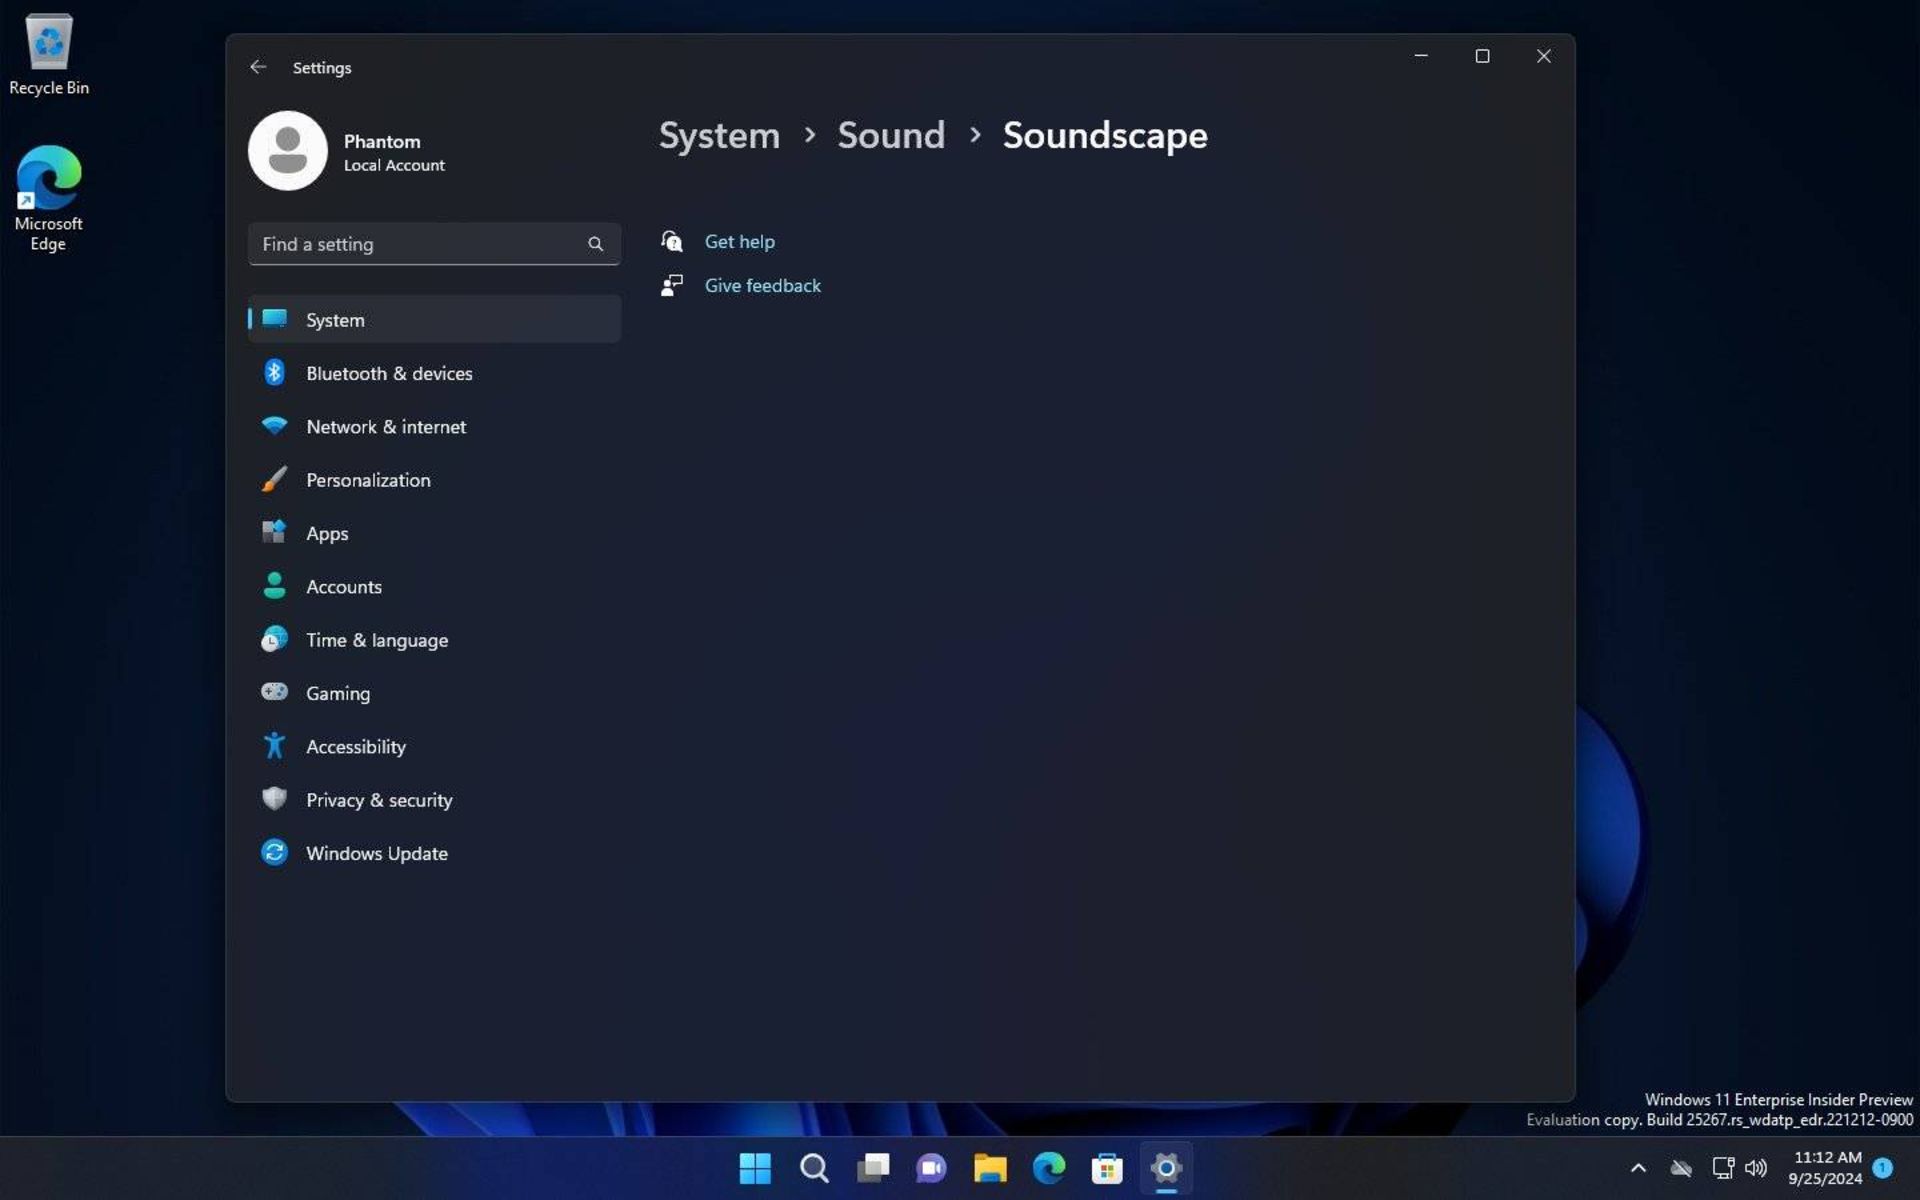Open Gaming settings
Image resolution: width=1920 pixels, height=1200 pixels.
[337, 693]
